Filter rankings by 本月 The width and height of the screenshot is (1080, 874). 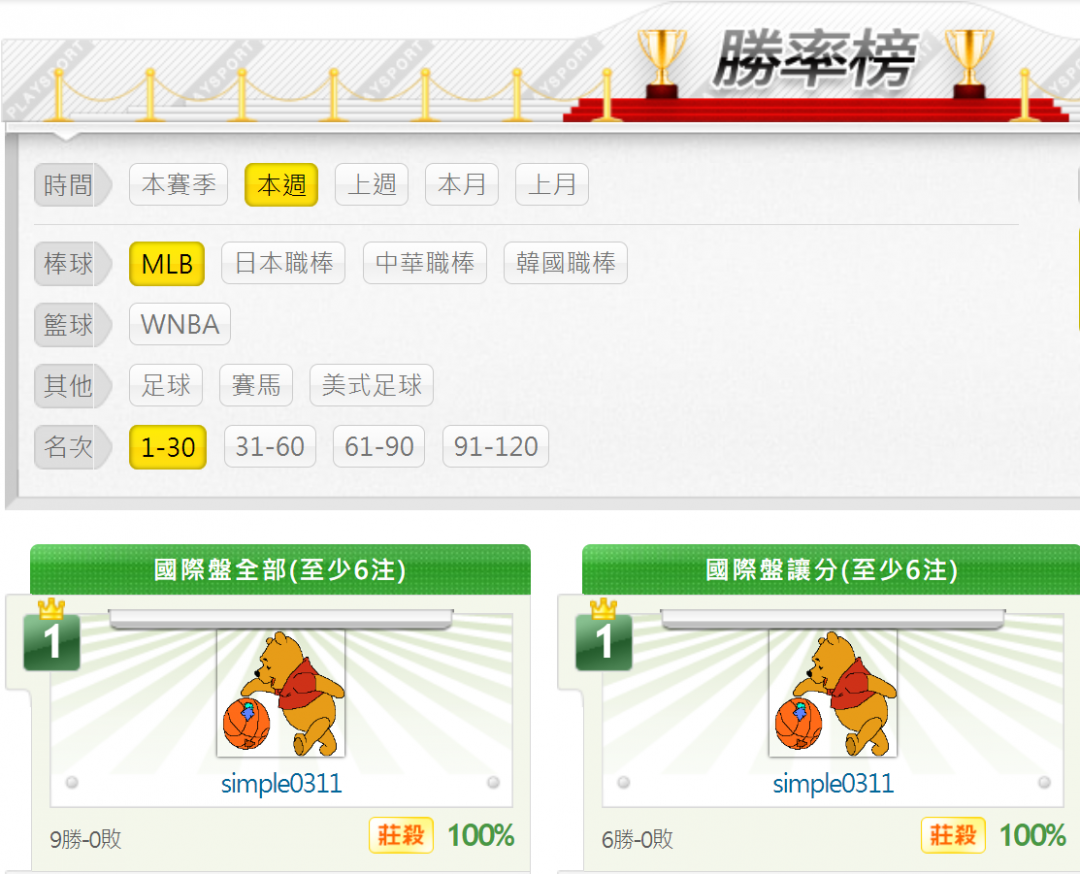tap(461, 185)
